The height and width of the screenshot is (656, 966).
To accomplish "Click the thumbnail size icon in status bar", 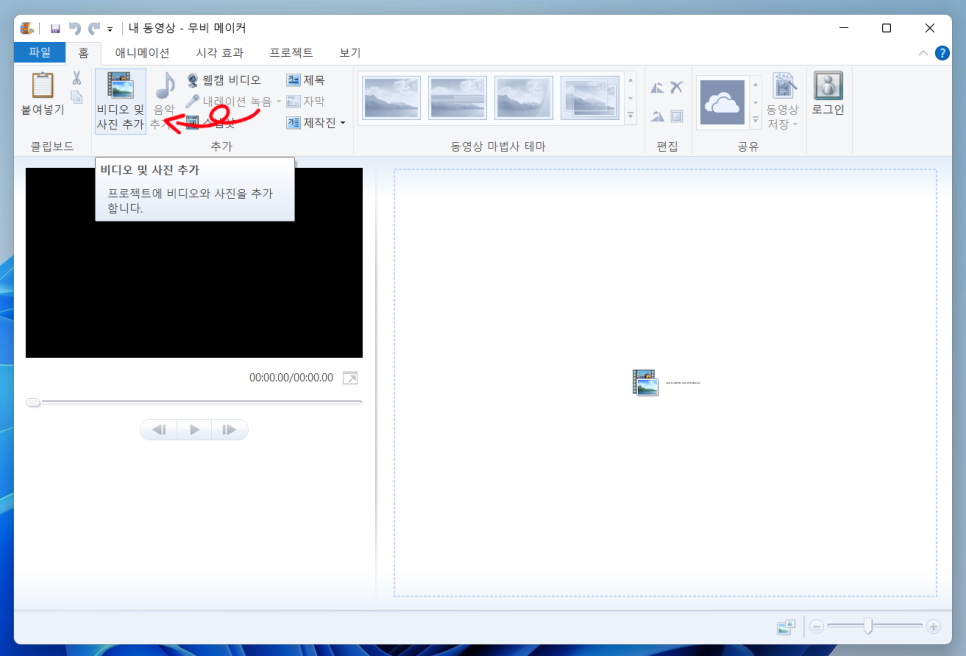I will 786,627.
